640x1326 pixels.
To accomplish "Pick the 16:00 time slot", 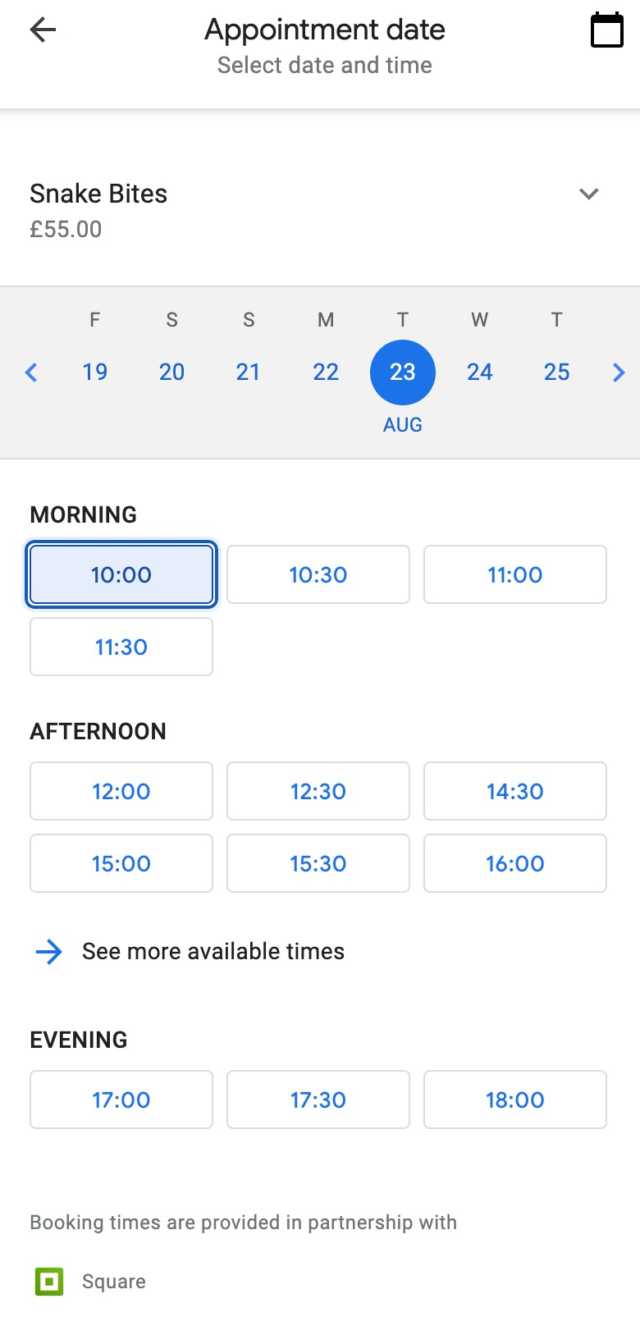I will [515, 863].
